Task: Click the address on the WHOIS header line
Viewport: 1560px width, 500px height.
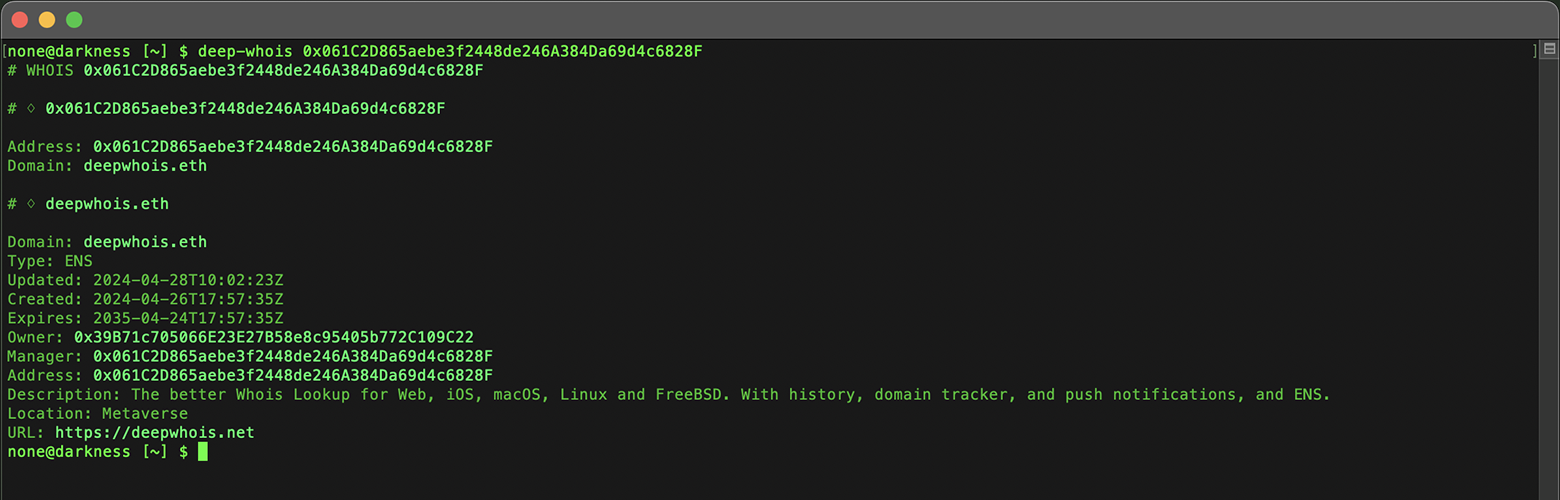Action: (x=283, y=70)
